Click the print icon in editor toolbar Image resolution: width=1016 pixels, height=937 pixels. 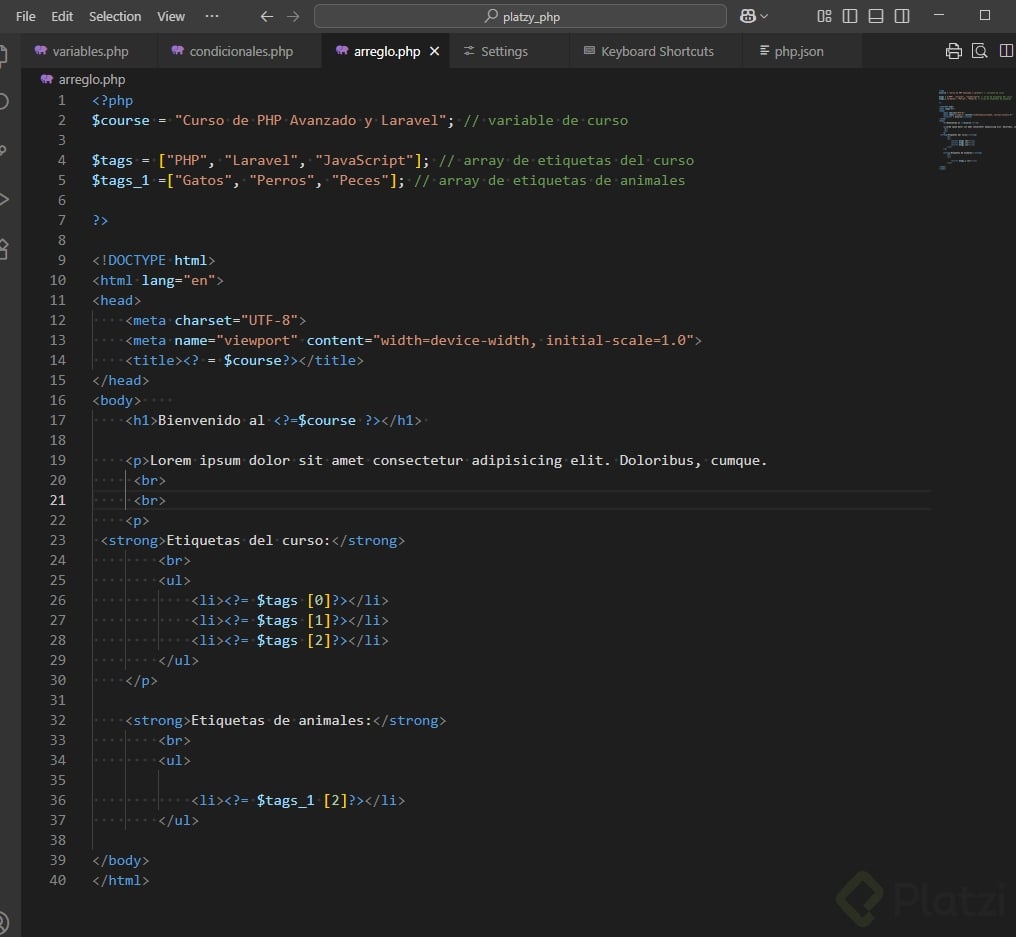point(953,51)
